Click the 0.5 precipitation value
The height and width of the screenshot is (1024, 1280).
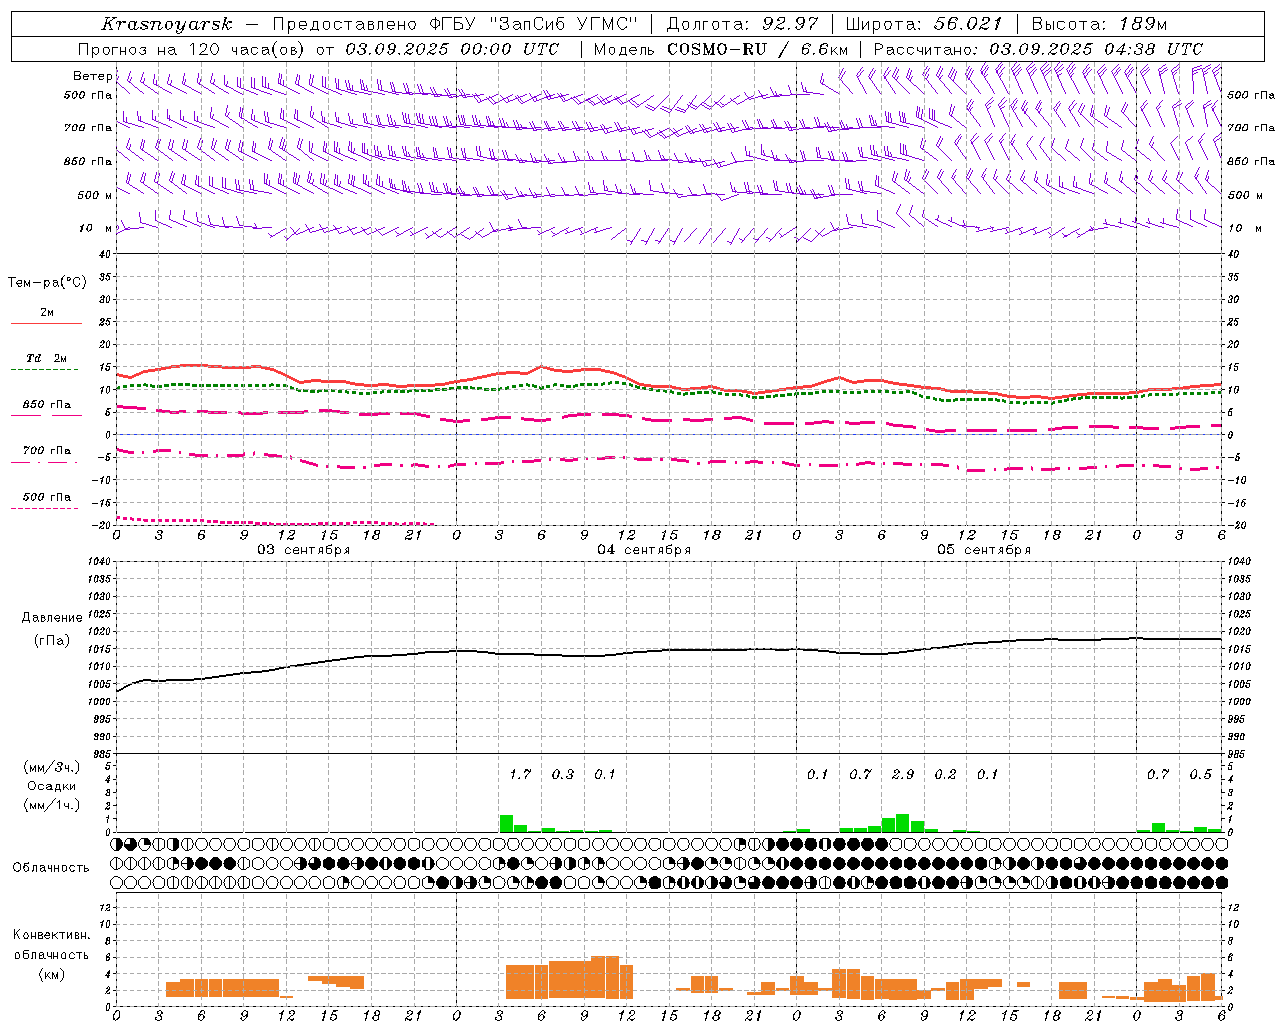1200,774
